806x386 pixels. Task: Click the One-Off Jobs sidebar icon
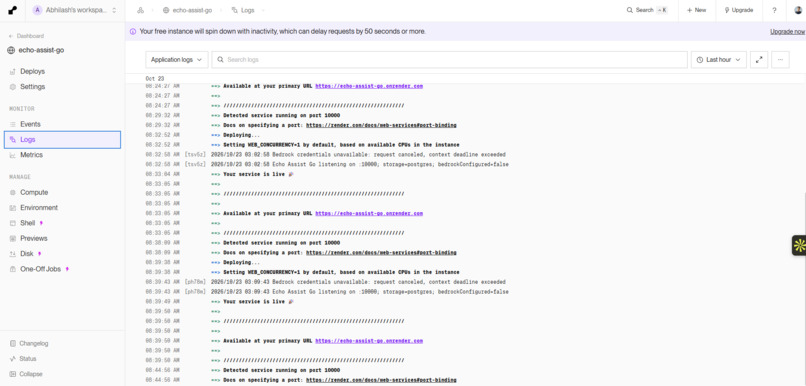(13, 269)
